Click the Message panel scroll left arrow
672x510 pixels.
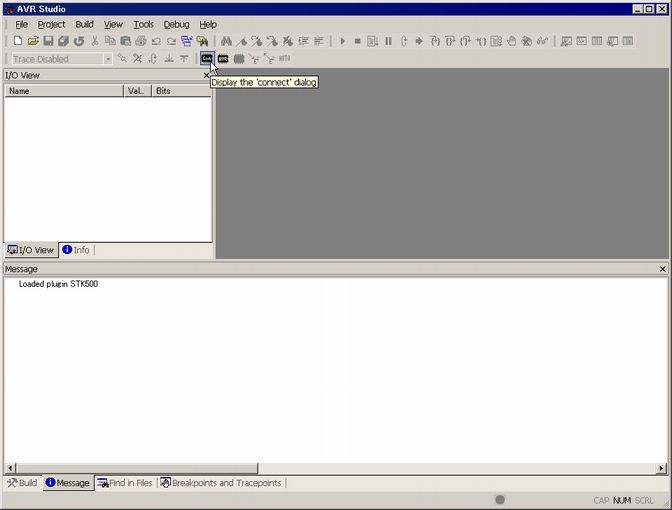pos(10,468)
